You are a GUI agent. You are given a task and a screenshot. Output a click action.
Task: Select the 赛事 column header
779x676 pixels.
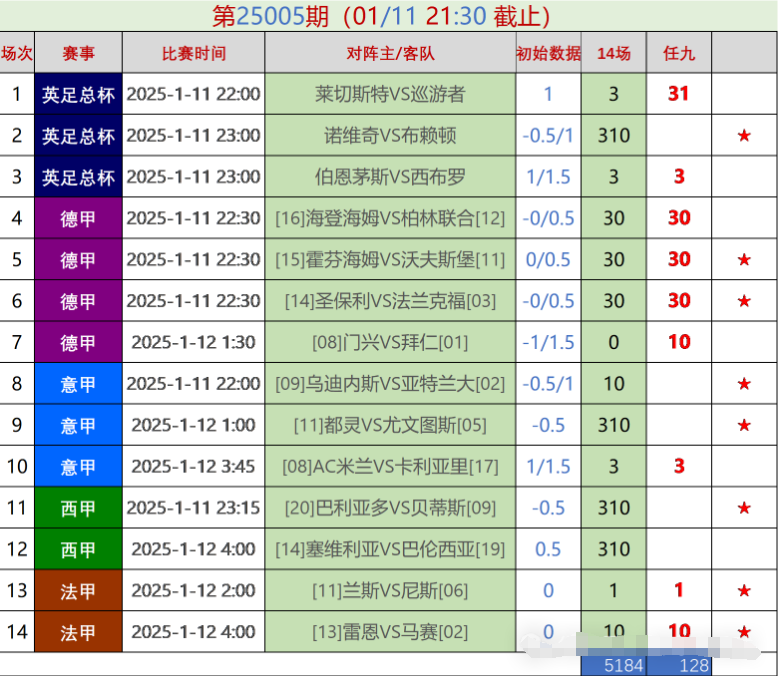tap(79, 53)
